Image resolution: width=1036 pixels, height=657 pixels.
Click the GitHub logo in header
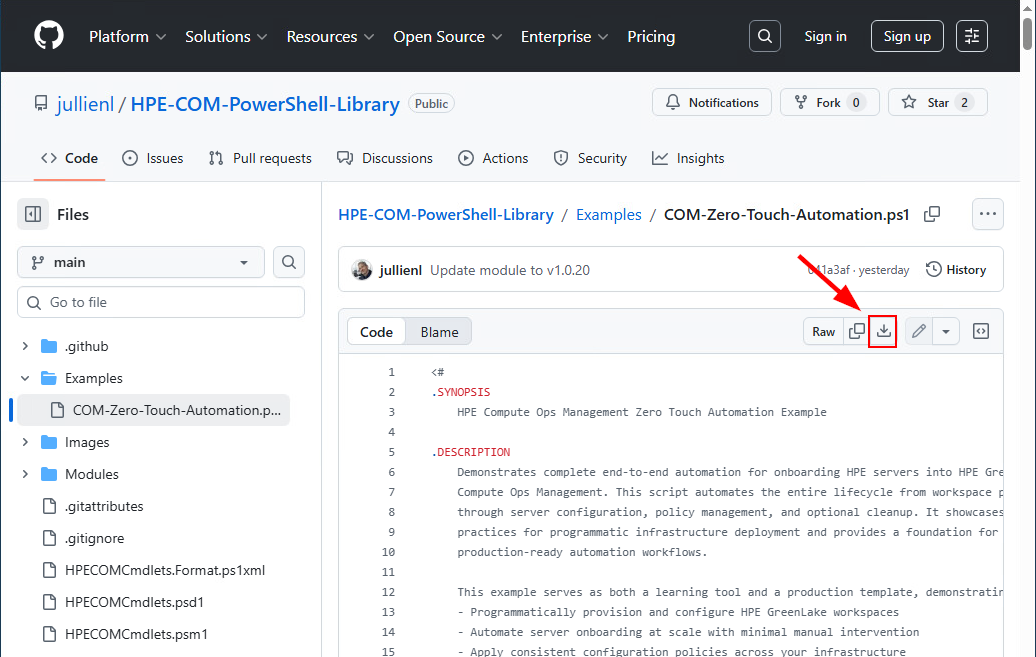(49, 36)
